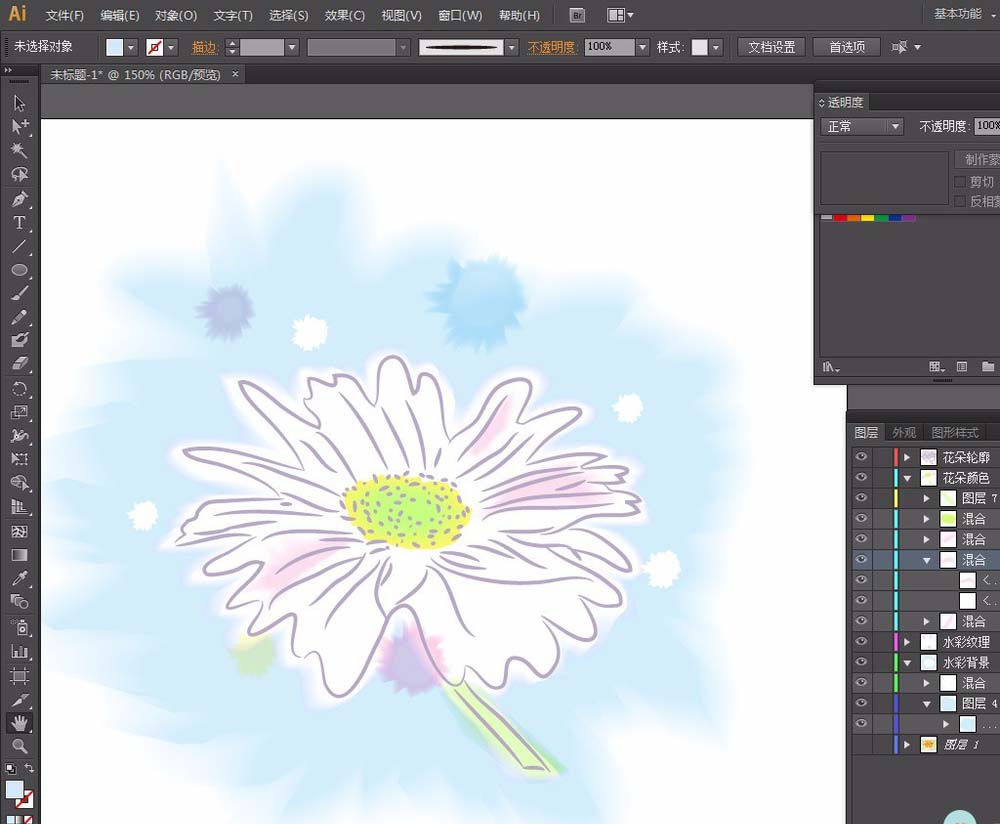This screenshot has height=824, width=1000.
Task: Select the Scale tool
Action: (19, 412)
